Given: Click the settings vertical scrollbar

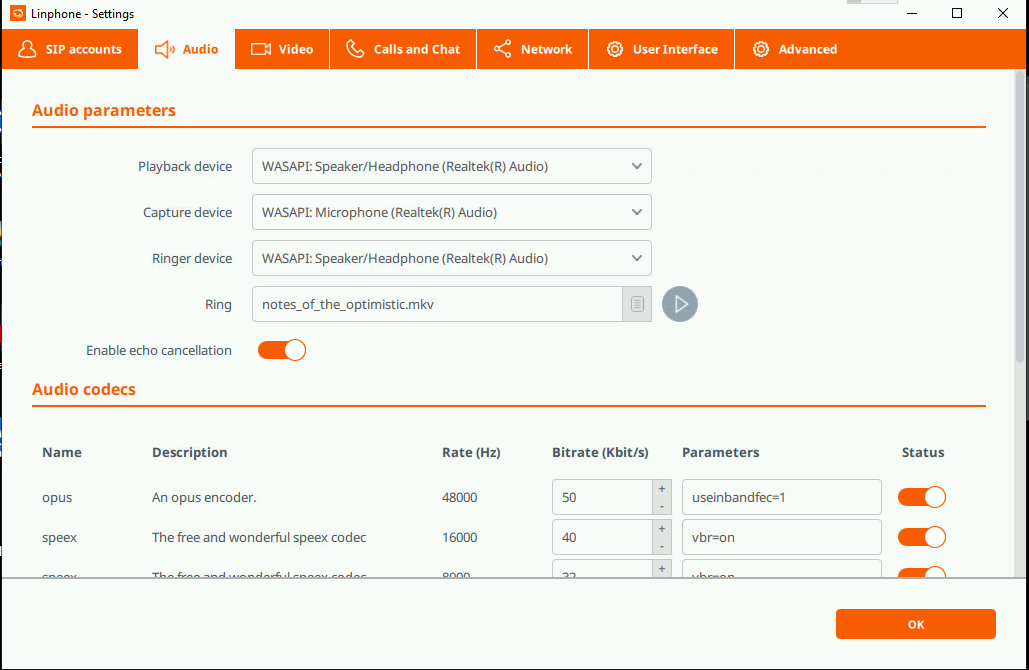Looking at the screenshot, I should pos(1020,220).
